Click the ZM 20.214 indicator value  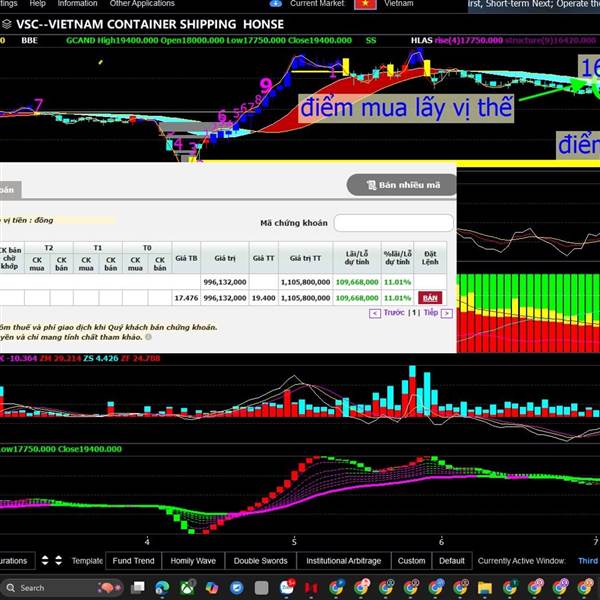pyautogui.click(x=60, y=359)
